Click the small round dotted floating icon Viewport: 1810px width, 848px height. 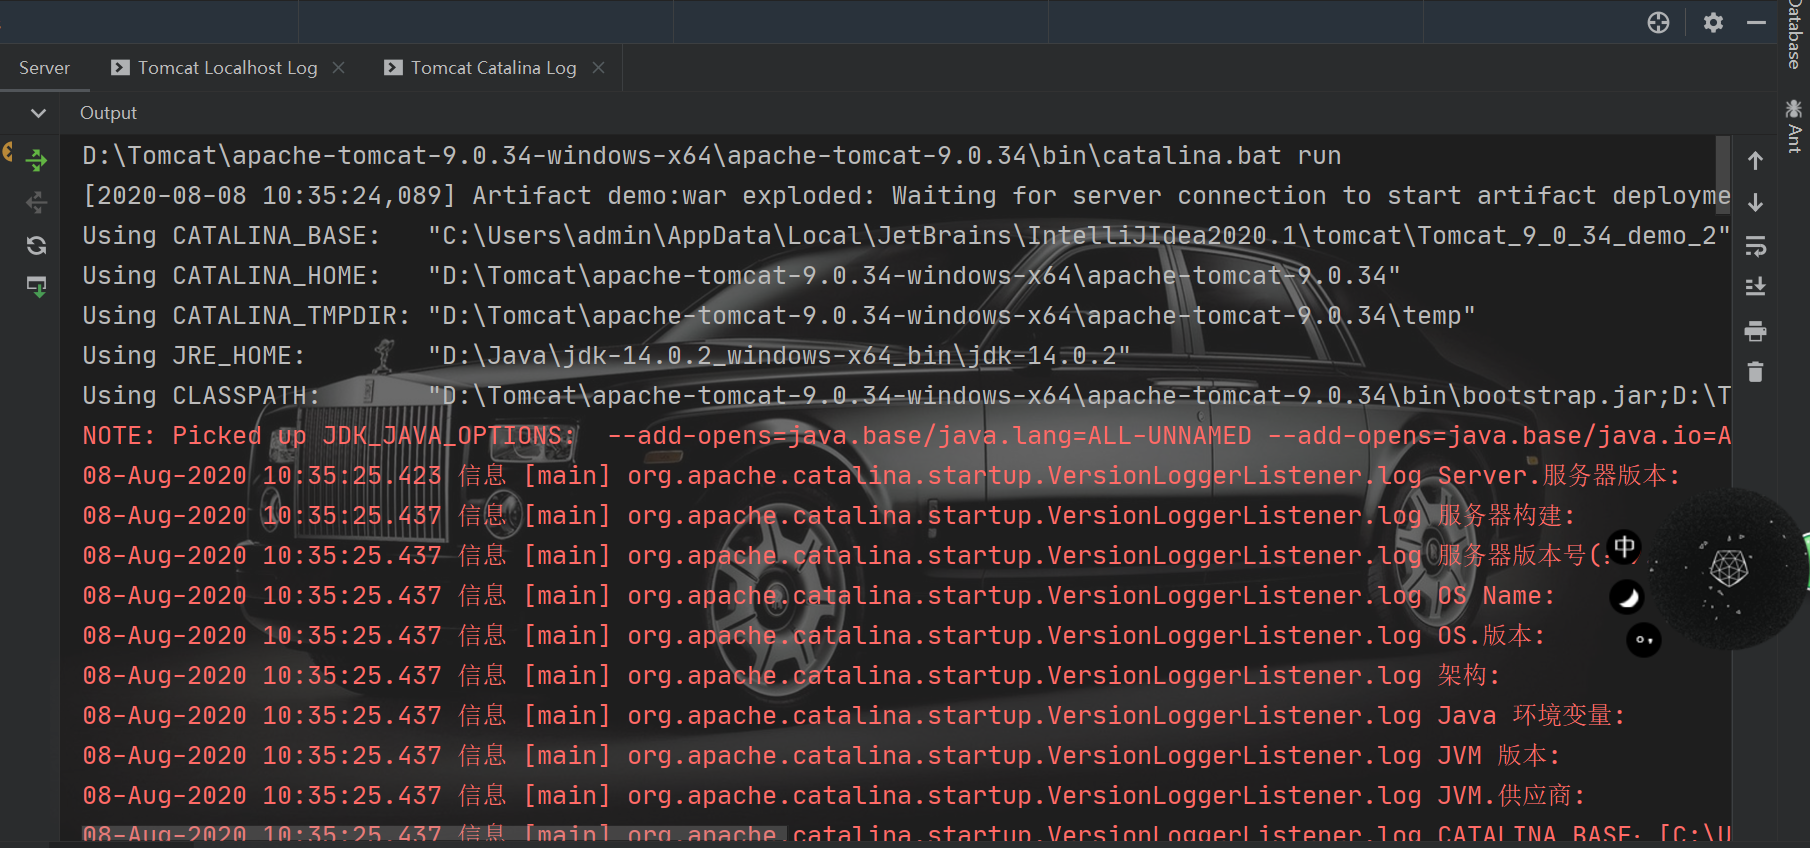1644,639
